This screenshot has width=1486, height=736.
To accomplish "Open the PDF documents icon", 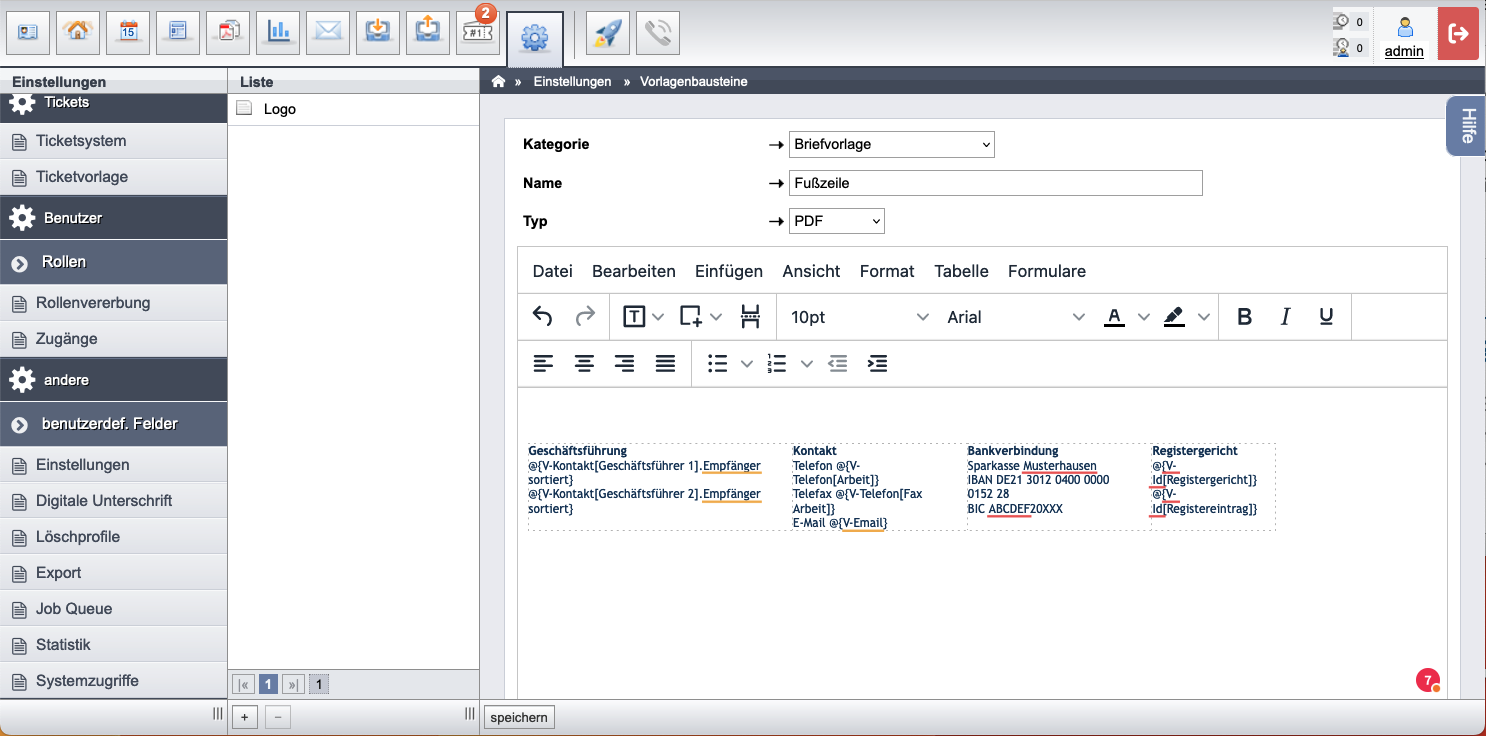I will [x=229, y=33].
